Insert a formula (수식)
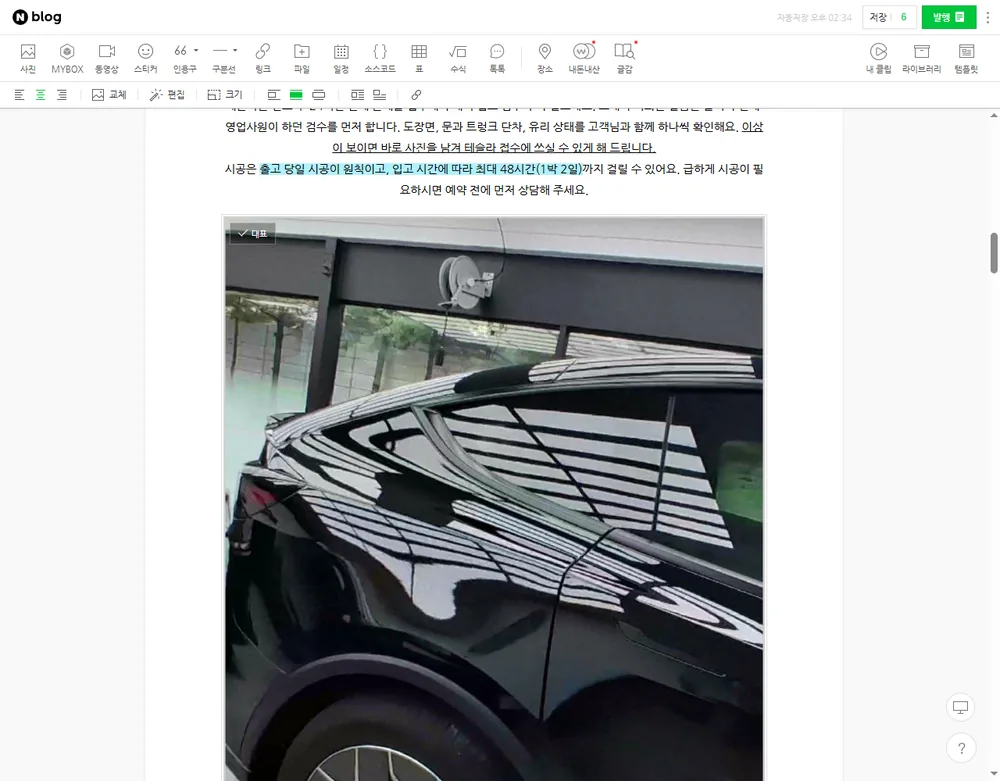Image resolution: width=1000 pixels, height=781 pixels. 458,58
